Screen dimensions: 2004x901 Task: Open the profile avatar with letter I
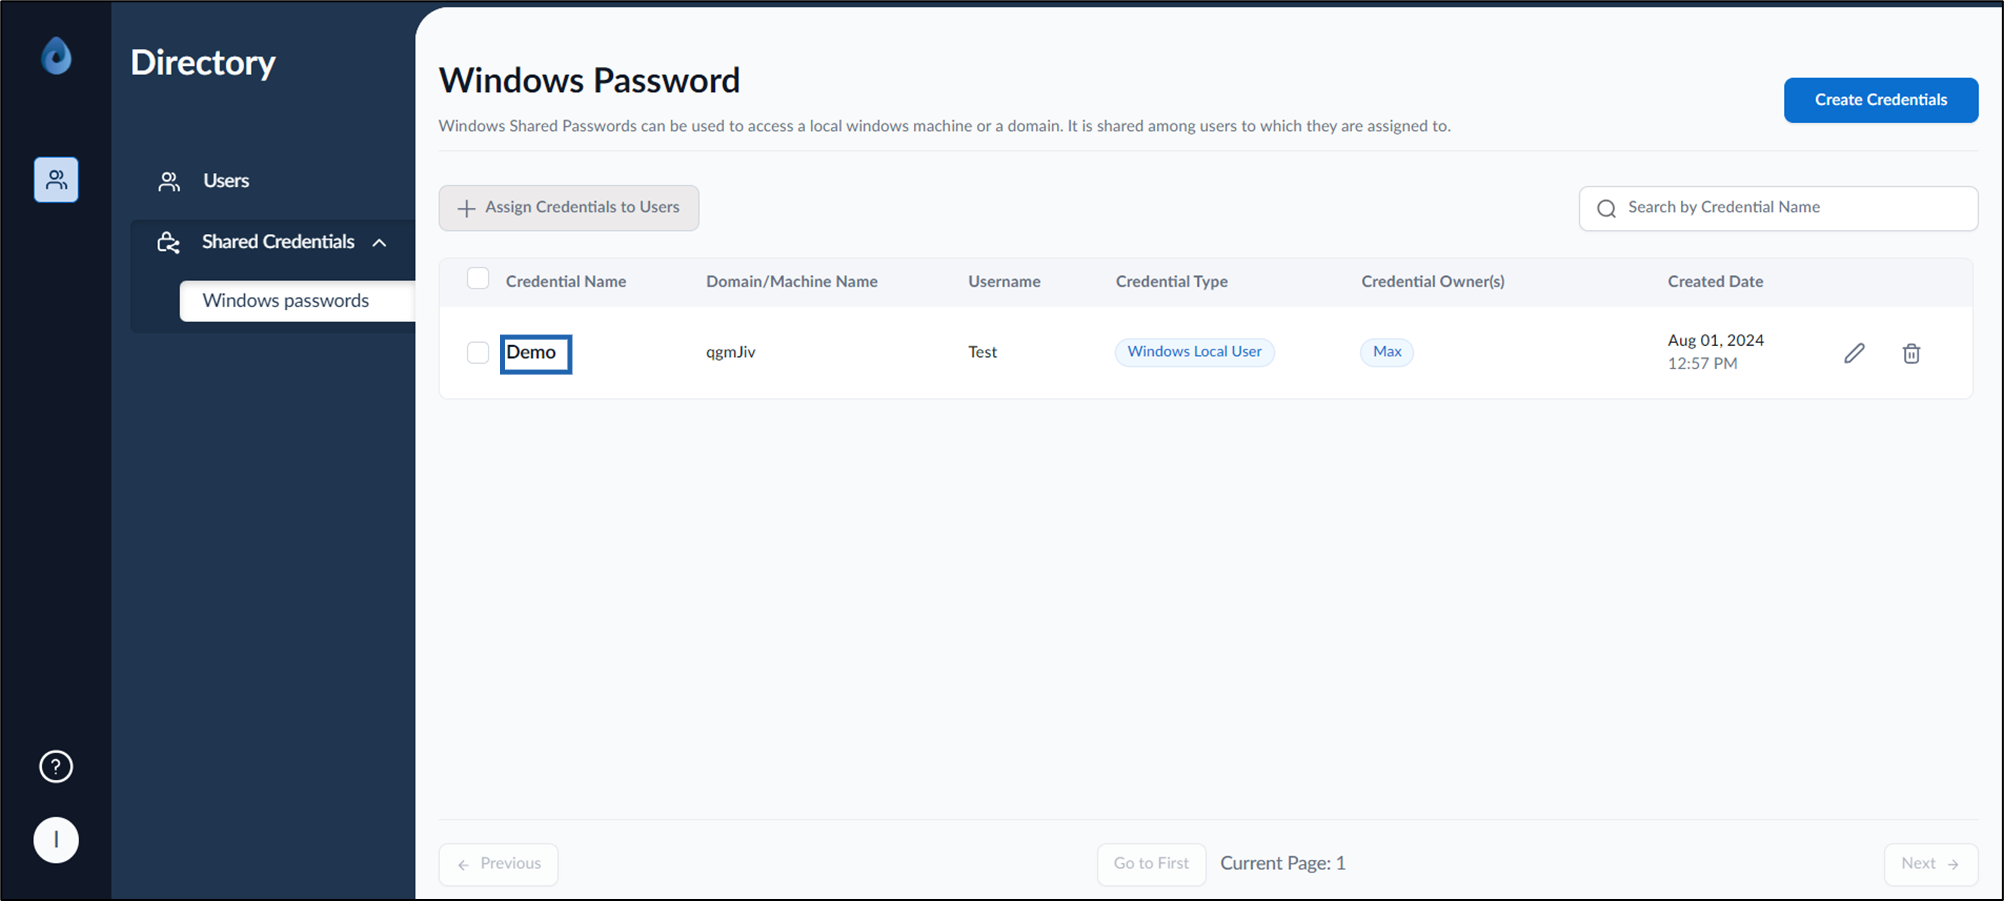56,840
